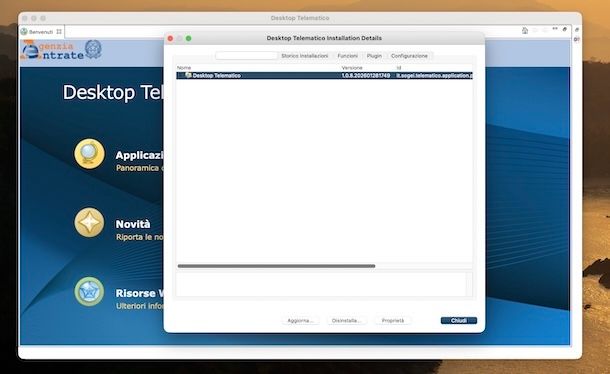Click the Novità link in the welcome page

[x=133, y=224]
